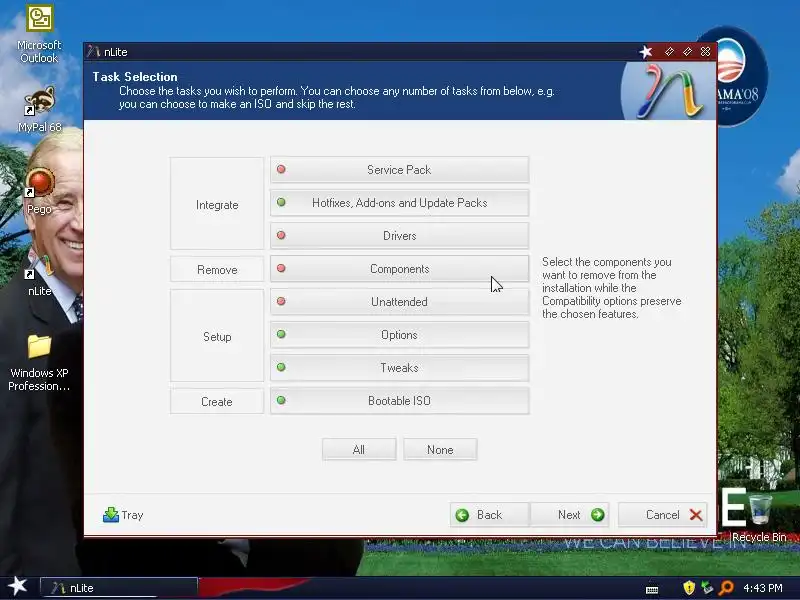Toggle the Unattended setup task
800x600 pixels.
pyautogui.click(x=399, y=302)
